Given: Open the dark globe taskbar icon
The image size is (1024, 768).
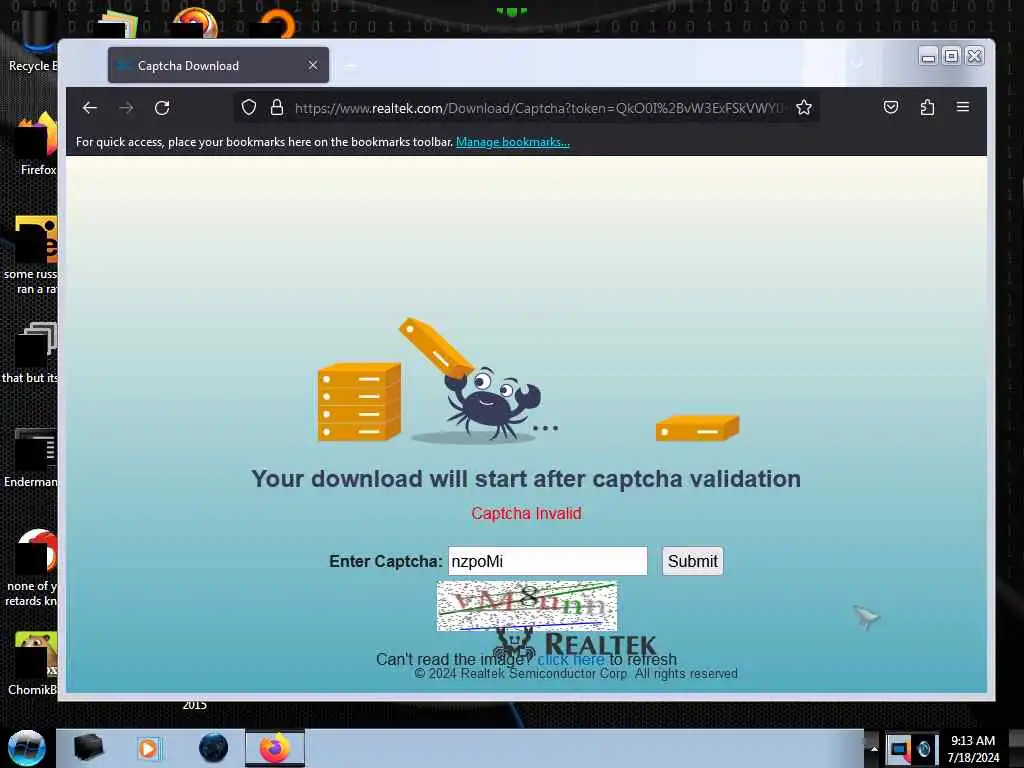Looking at the screenshot, I should pyautogui.click(x=214, y=748).
